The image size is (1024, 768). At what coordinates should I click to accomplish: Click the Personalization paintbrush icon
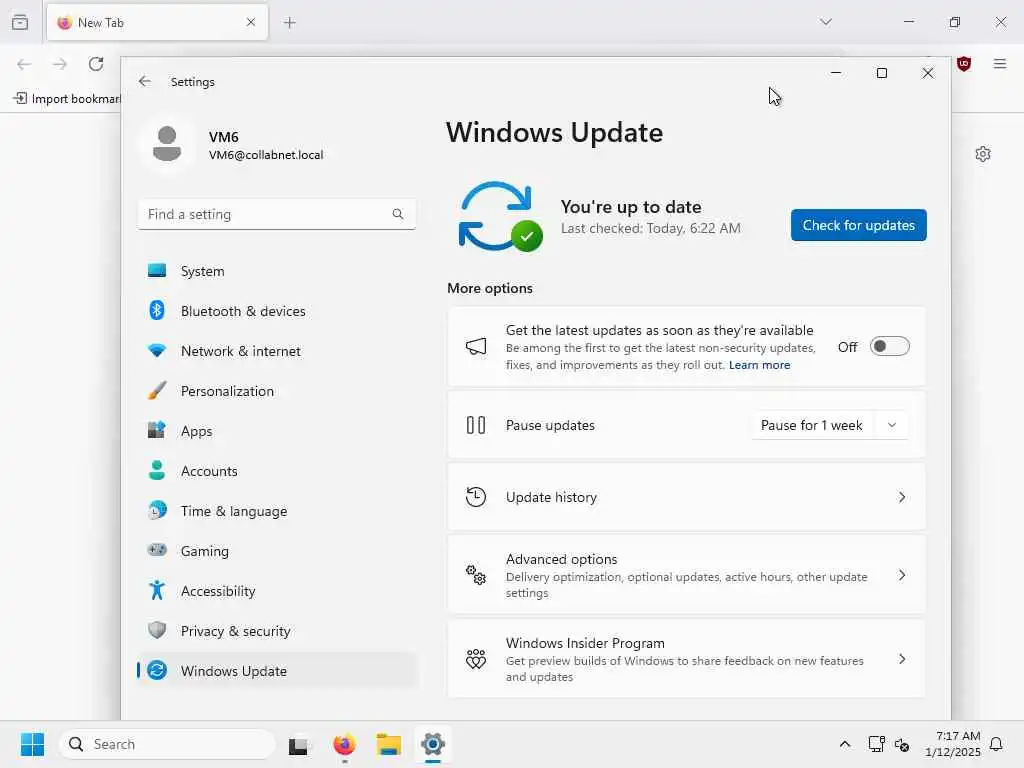[157, 391]
